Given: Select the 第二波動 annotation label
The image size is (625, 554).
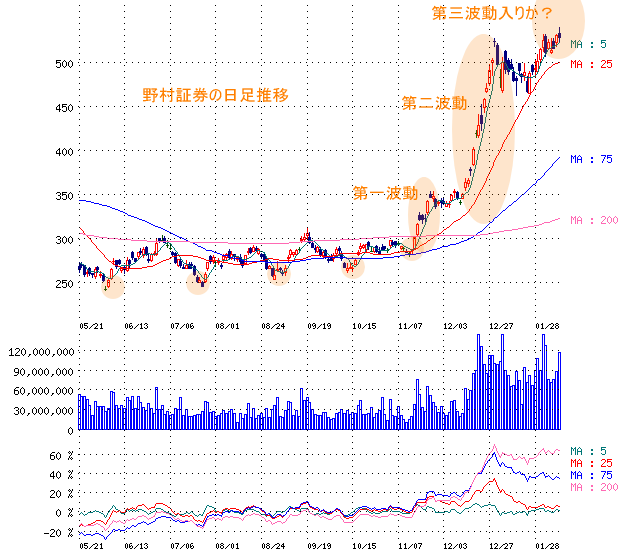Looking at the screenshot, I should [x=434, y=103].
